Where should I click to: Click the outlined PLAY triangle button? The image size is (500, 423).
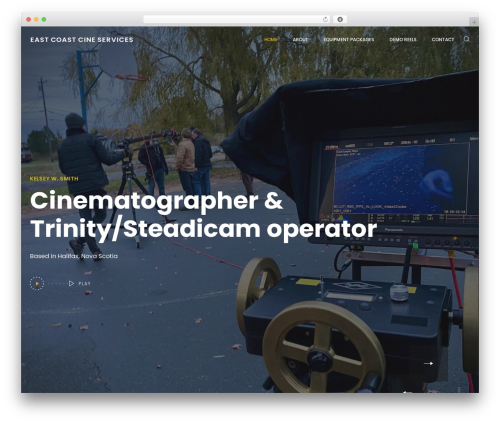(71, 283)
